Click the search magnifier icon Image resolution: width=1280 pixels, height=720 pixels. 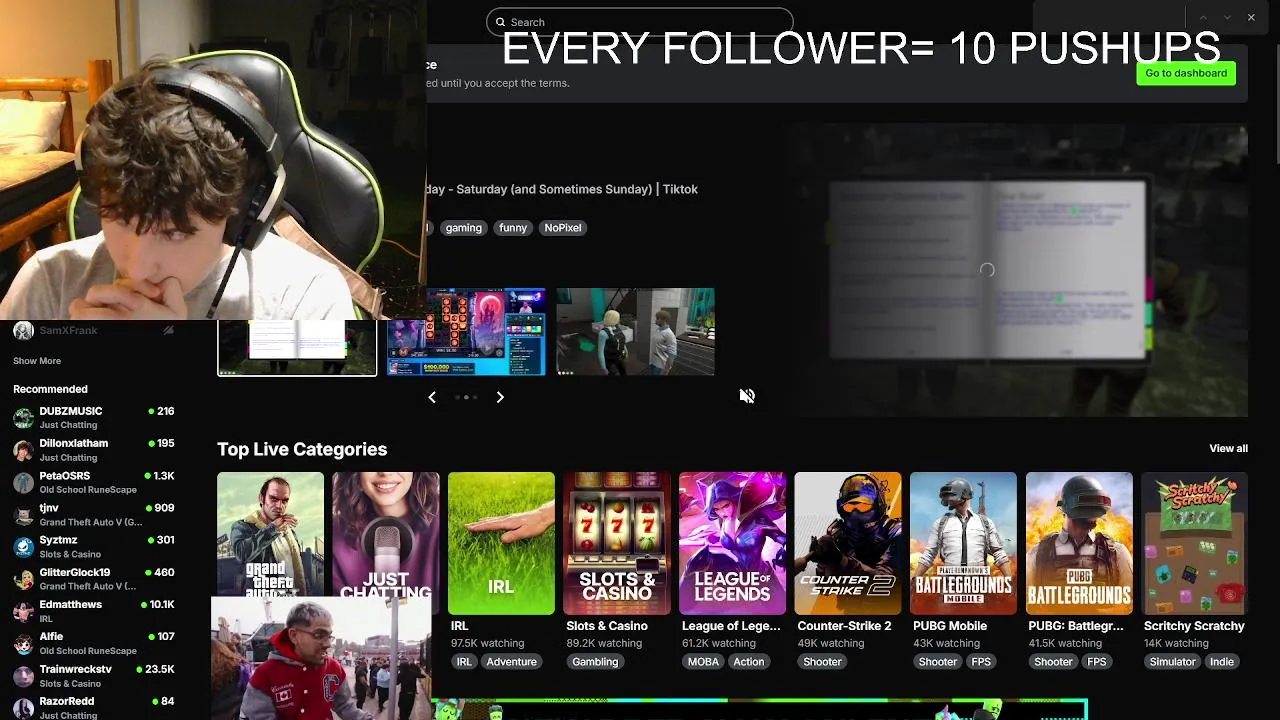[x=500, y=22]
